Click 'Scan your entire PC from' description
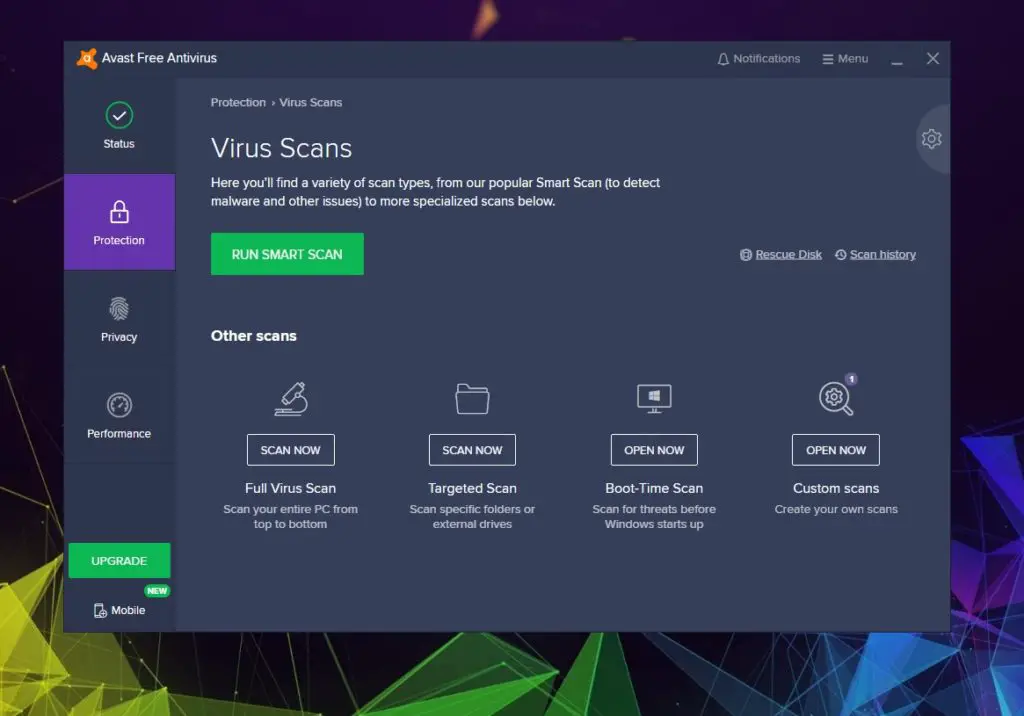This screenshot has height=716, width=1024. coord(291,509)
